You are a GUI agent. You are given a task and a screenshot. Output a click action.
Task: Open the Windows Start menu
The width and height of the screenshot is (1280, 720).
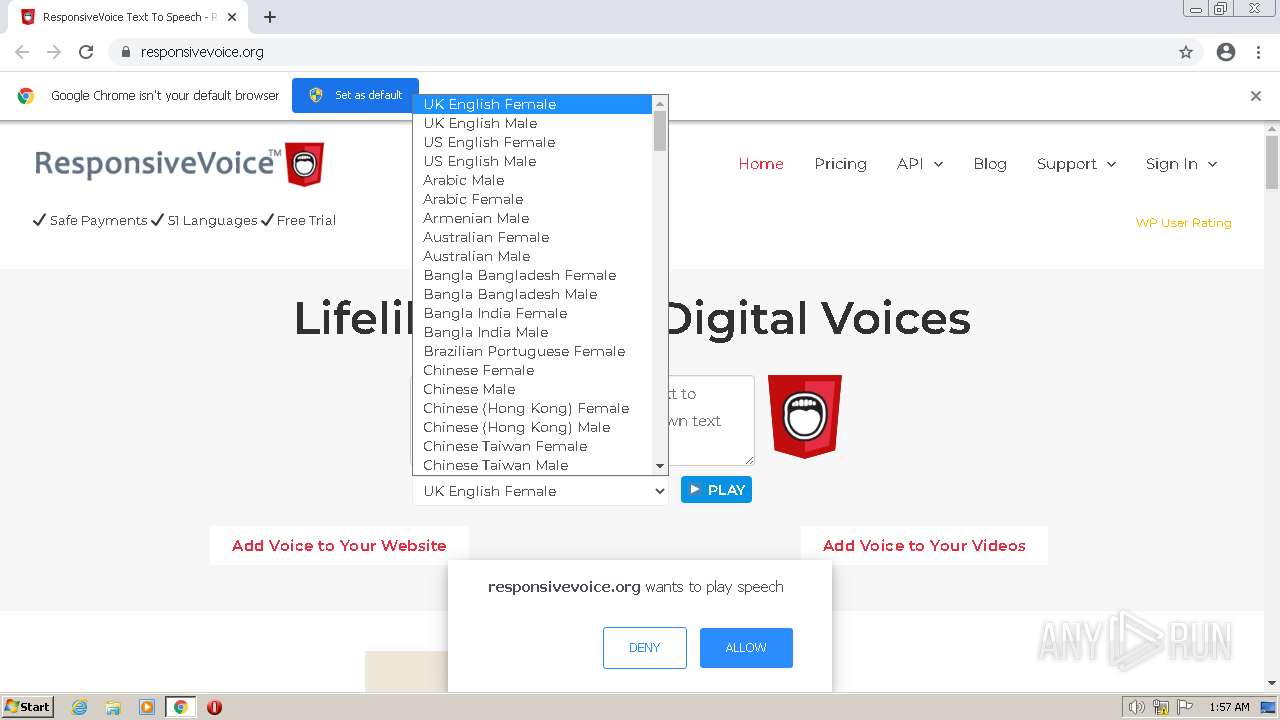[x=27, y=707]
